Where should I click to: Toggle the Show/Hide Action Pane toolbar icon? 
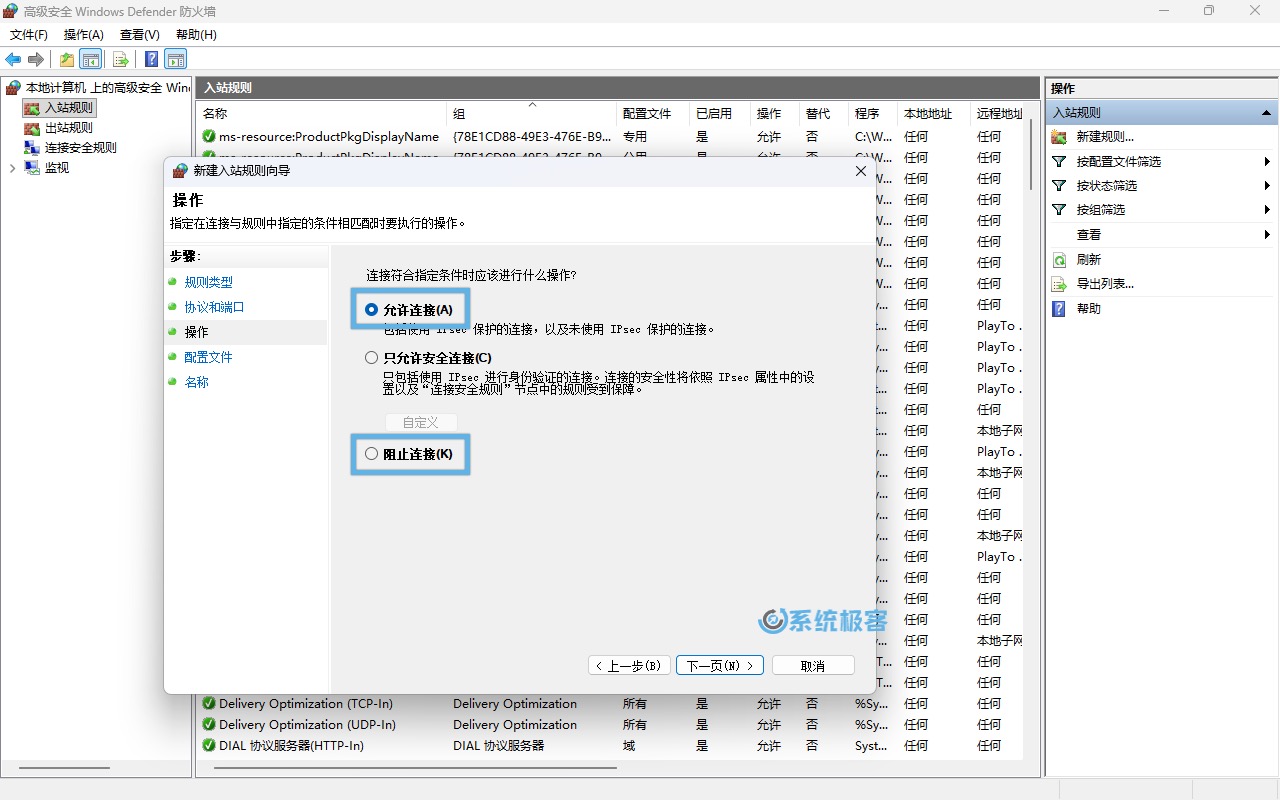click(x=176, y=60)
